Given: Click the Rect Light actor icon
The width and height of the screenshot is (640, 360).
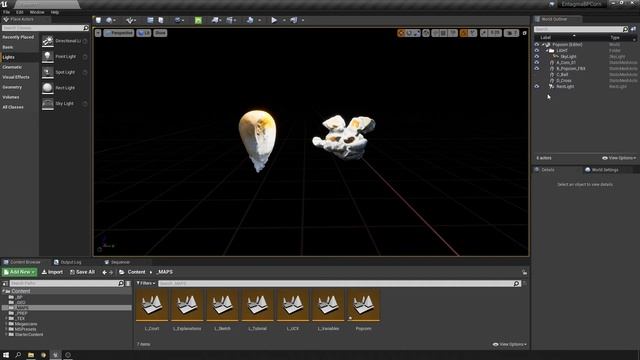Looking at the screenshot, I should coord(48,88).
